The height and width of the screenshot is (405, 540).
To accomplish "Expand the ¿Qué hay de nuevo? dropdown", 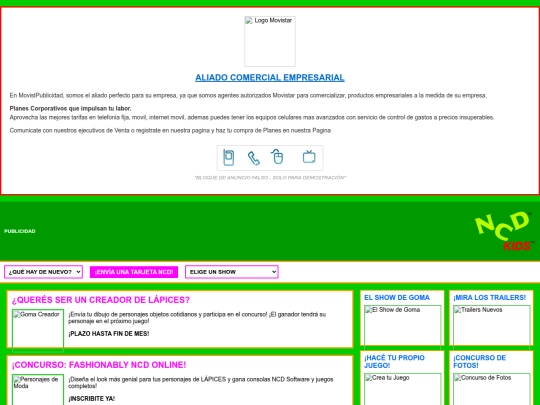I will click(x=43, y=272).
